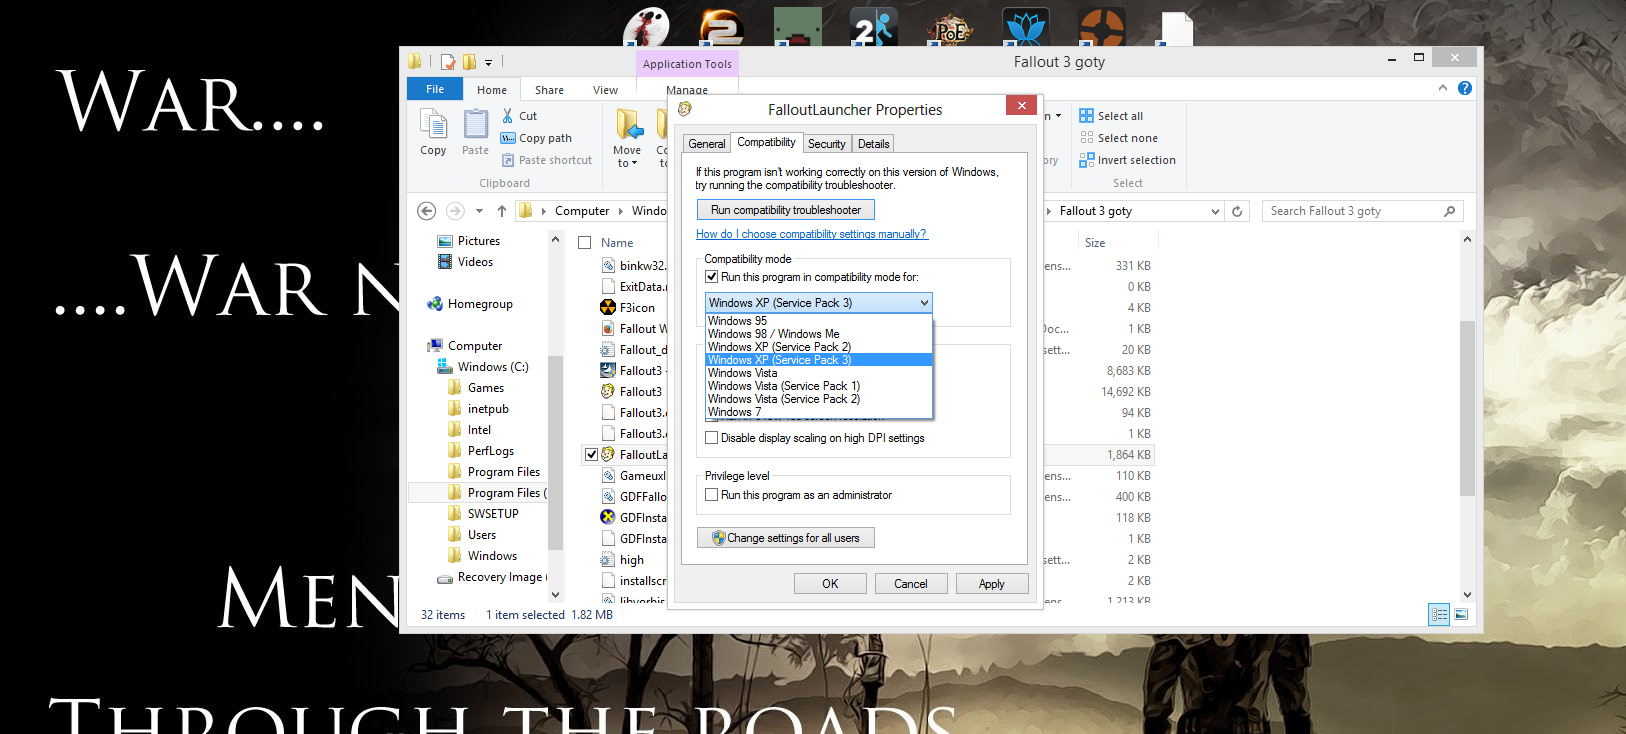This screenshot has height=734, width=1626.
Task: Uncheck the FalloutLauncher file checkbox
Action: pyautogui.click(x=591, y=455)
